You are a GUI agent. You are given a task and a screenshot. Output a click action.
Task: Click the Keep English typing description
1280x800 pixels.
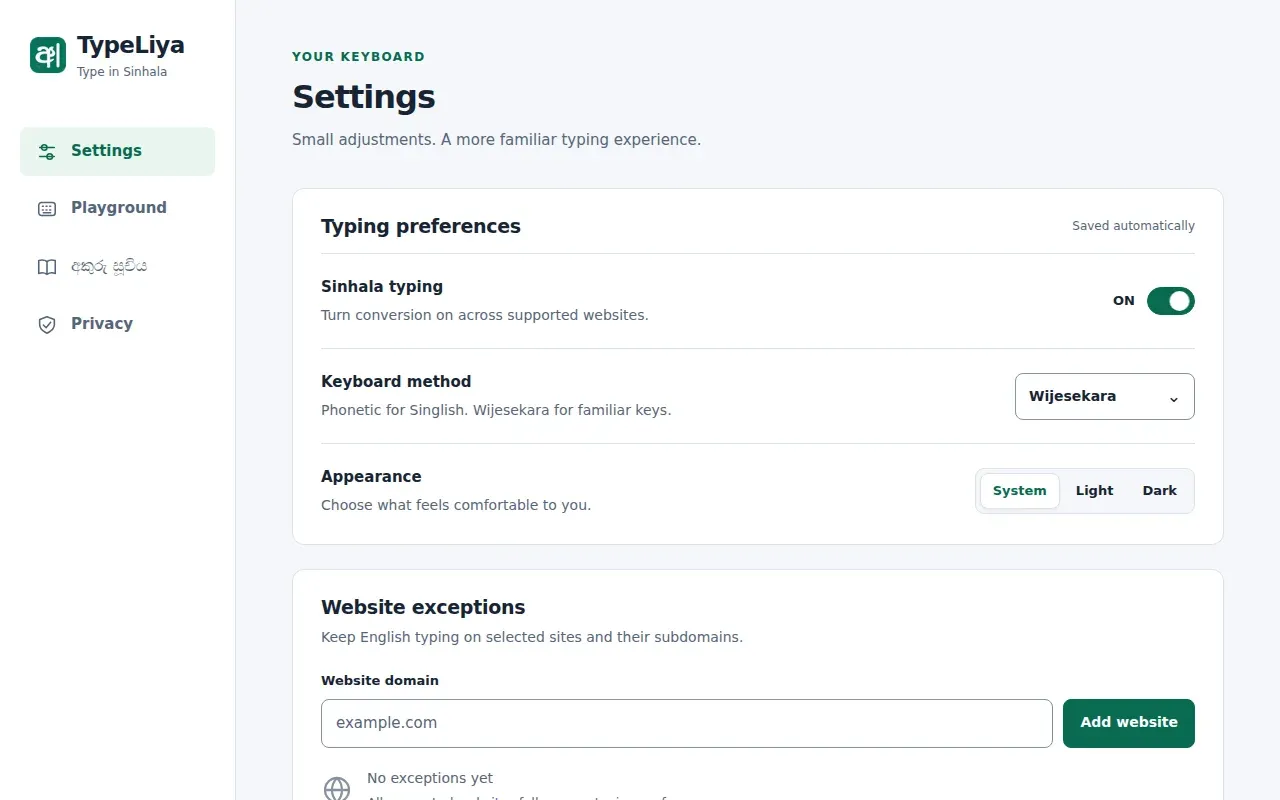pos(532,637)
